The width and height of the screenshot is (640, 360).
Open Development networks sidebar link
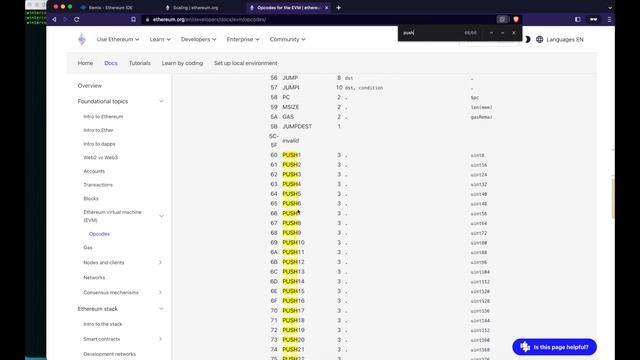tap(109, 354)
